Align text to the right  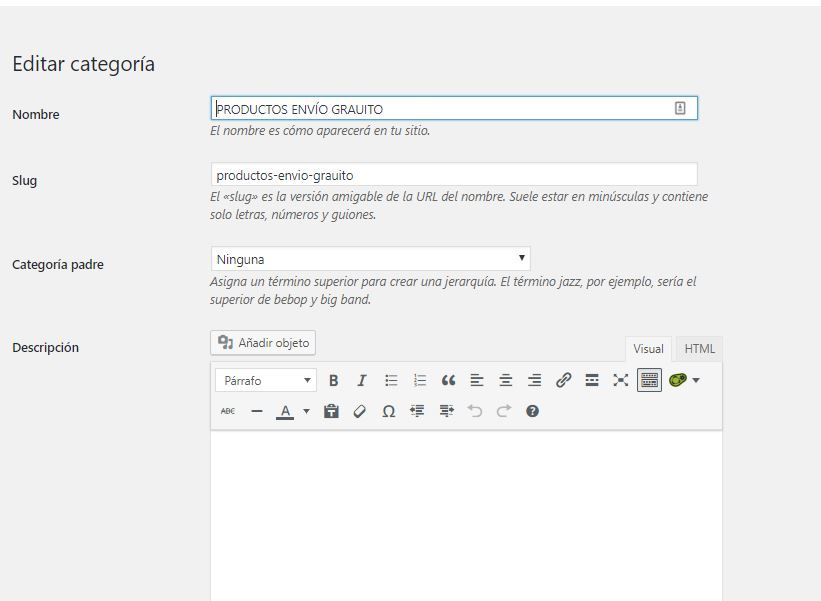[535, 381]
